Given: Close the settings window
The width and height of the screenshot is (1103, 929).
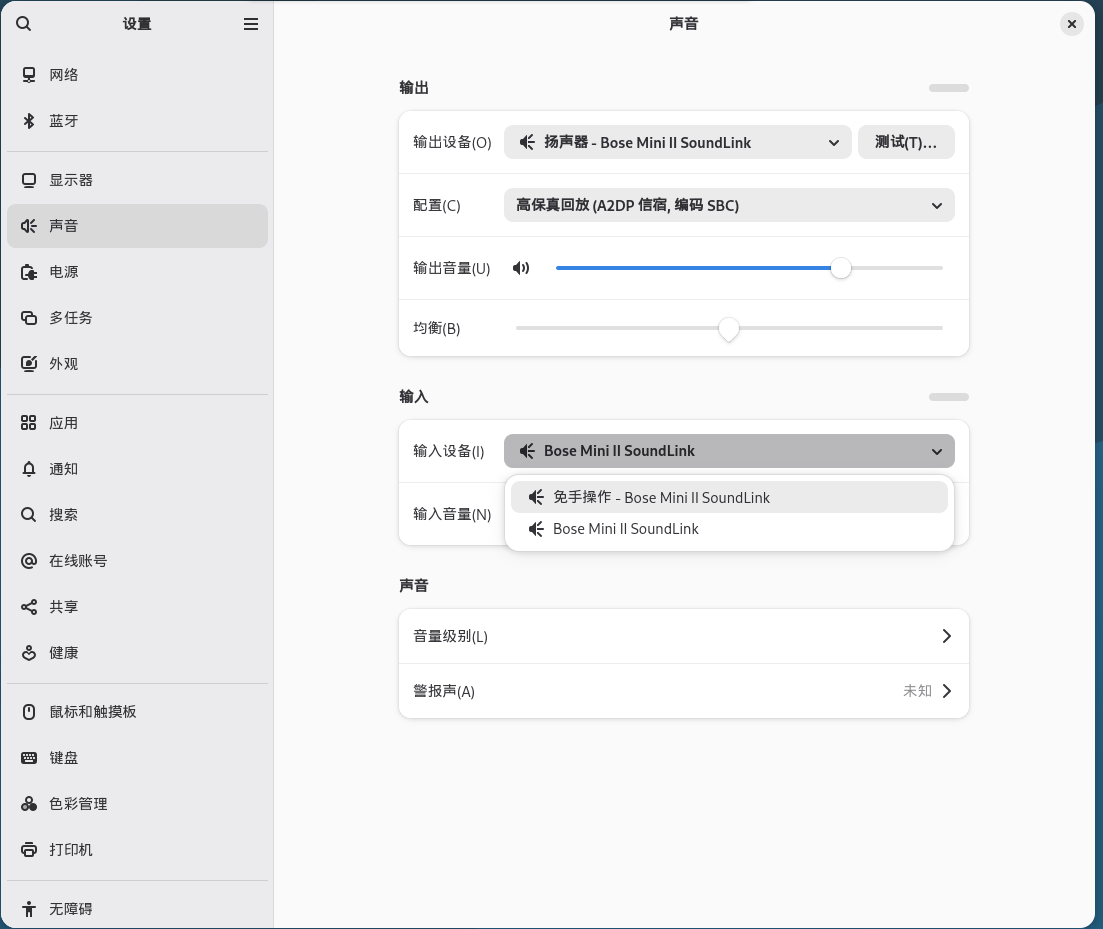Looking at the screenshot, I should tap(1071, 24).
